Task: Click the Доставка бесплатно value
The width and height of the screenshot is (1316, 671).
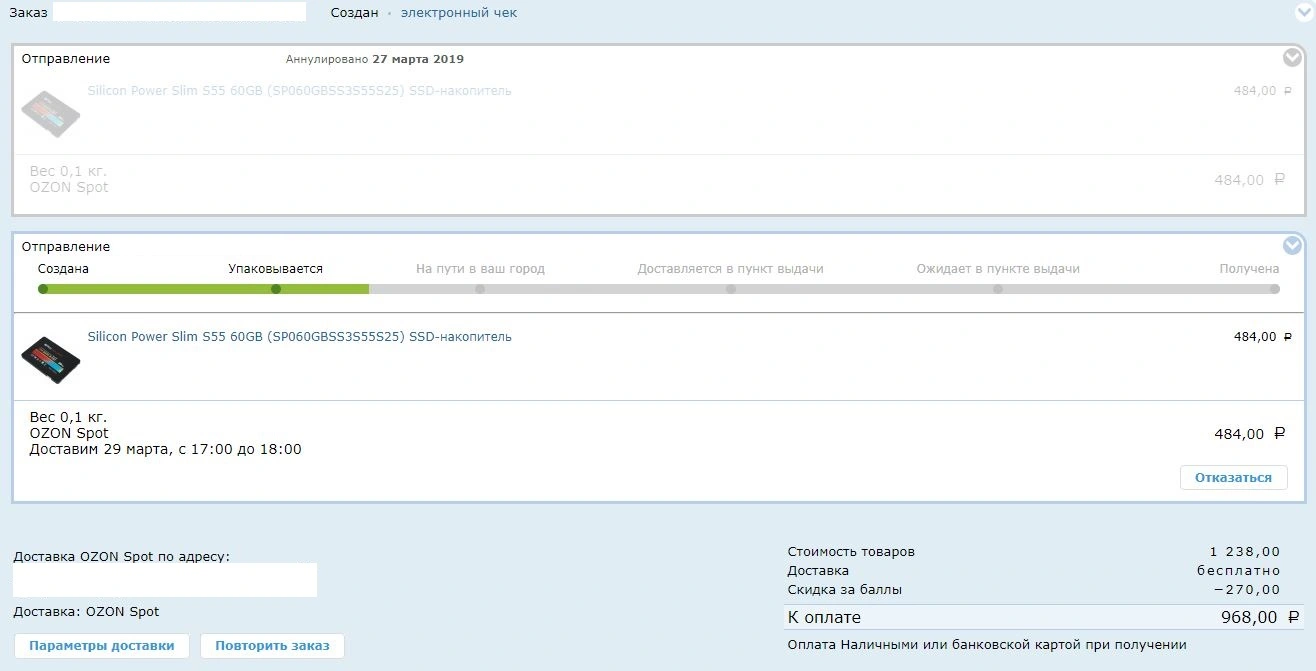Action: [x=1239, y=571]
